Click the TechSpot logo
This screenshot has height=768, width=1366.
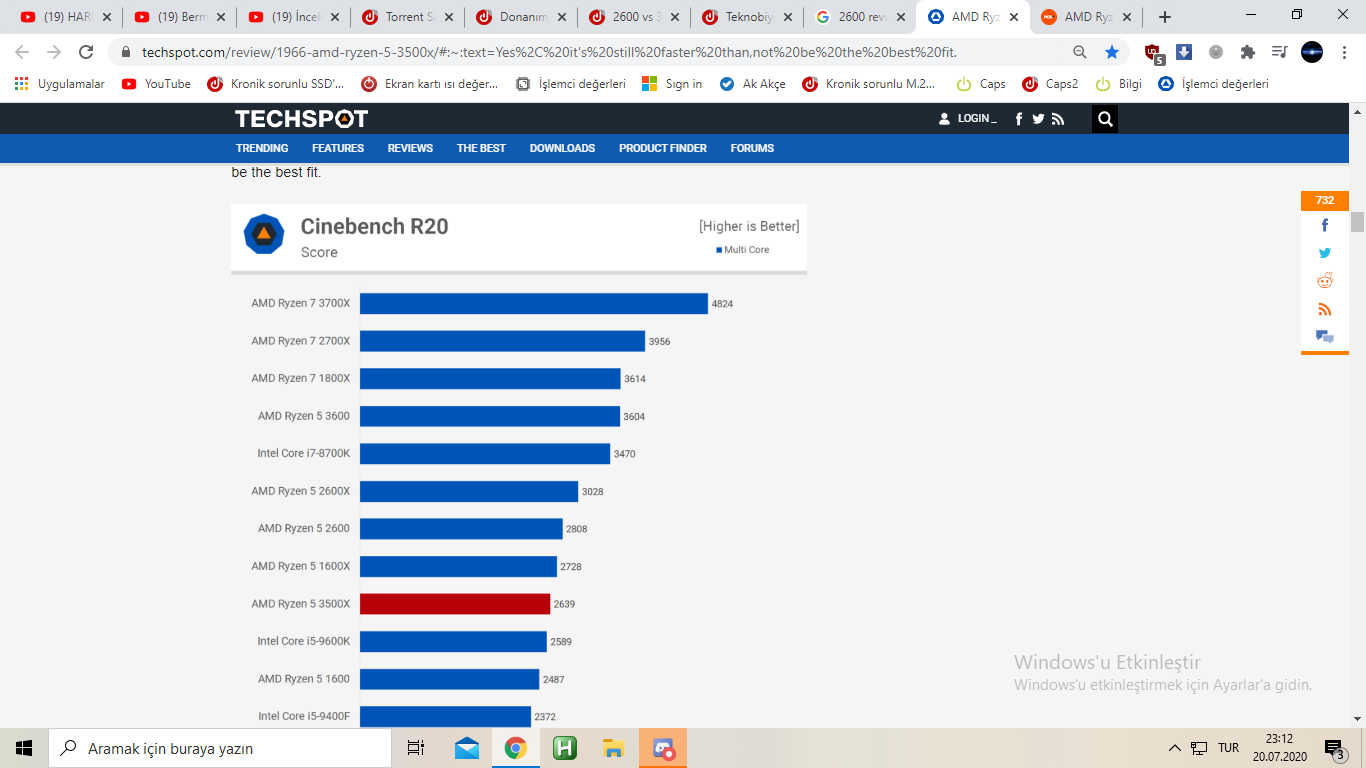(x=302, y=119)
